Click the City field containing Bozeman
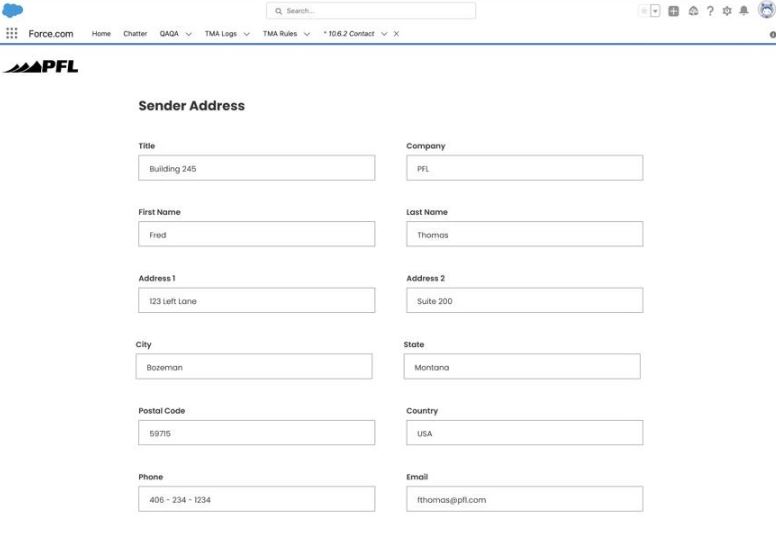Viewport: 776px width, 535px height. click(254, 367)
